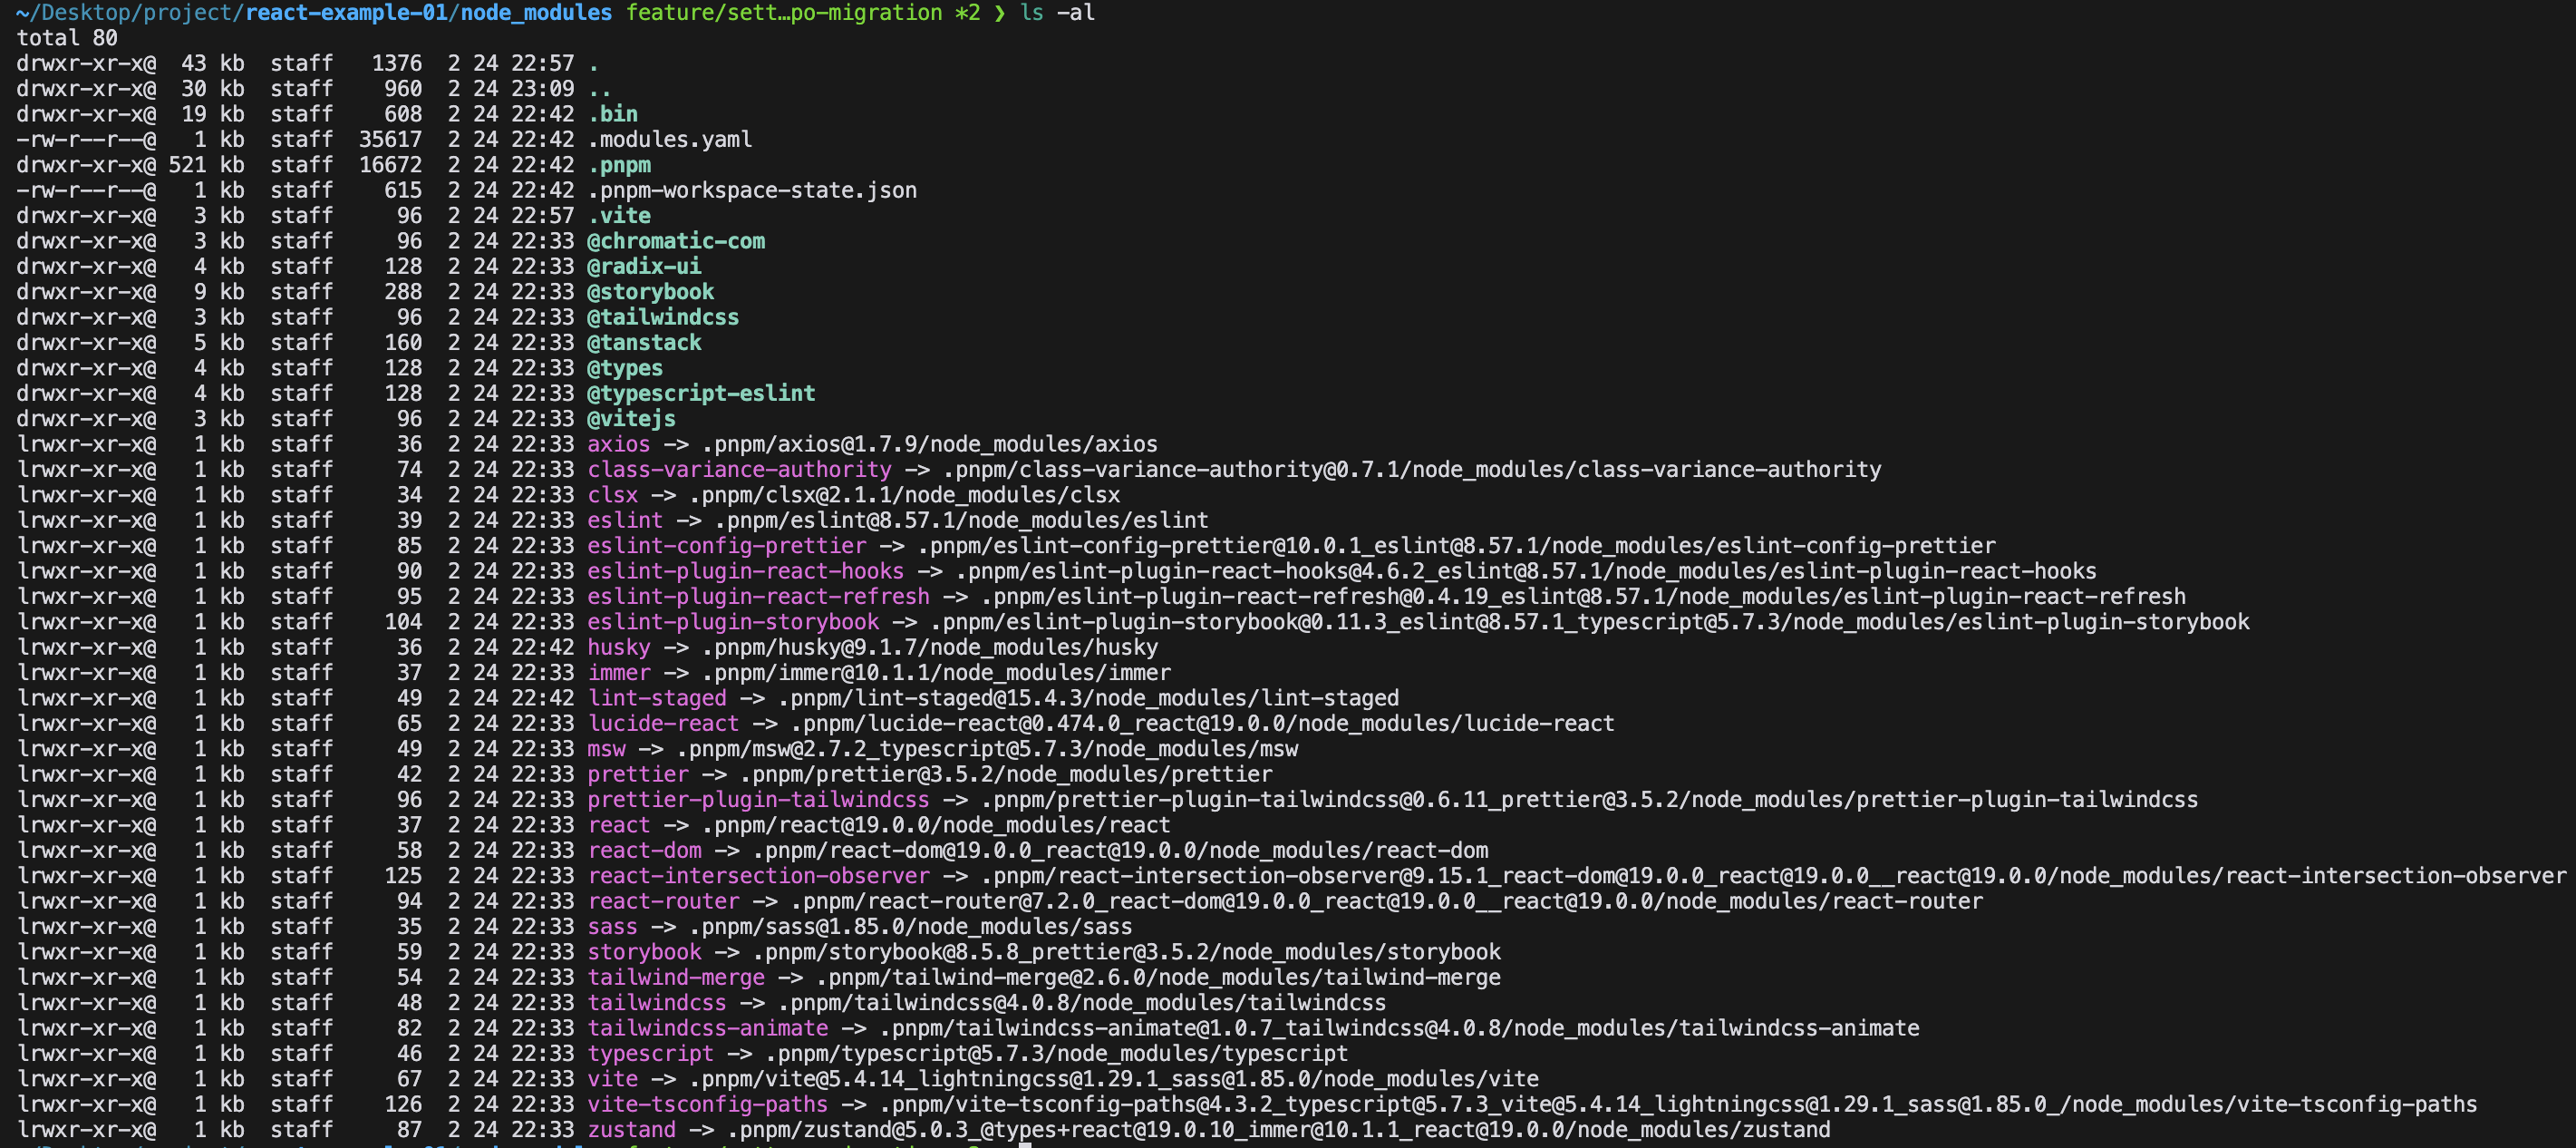Image resolution: width=2576 pixels, height=1148 pixels.
Task: Select the @typescript-eslint directory
Action: [701, 393]
